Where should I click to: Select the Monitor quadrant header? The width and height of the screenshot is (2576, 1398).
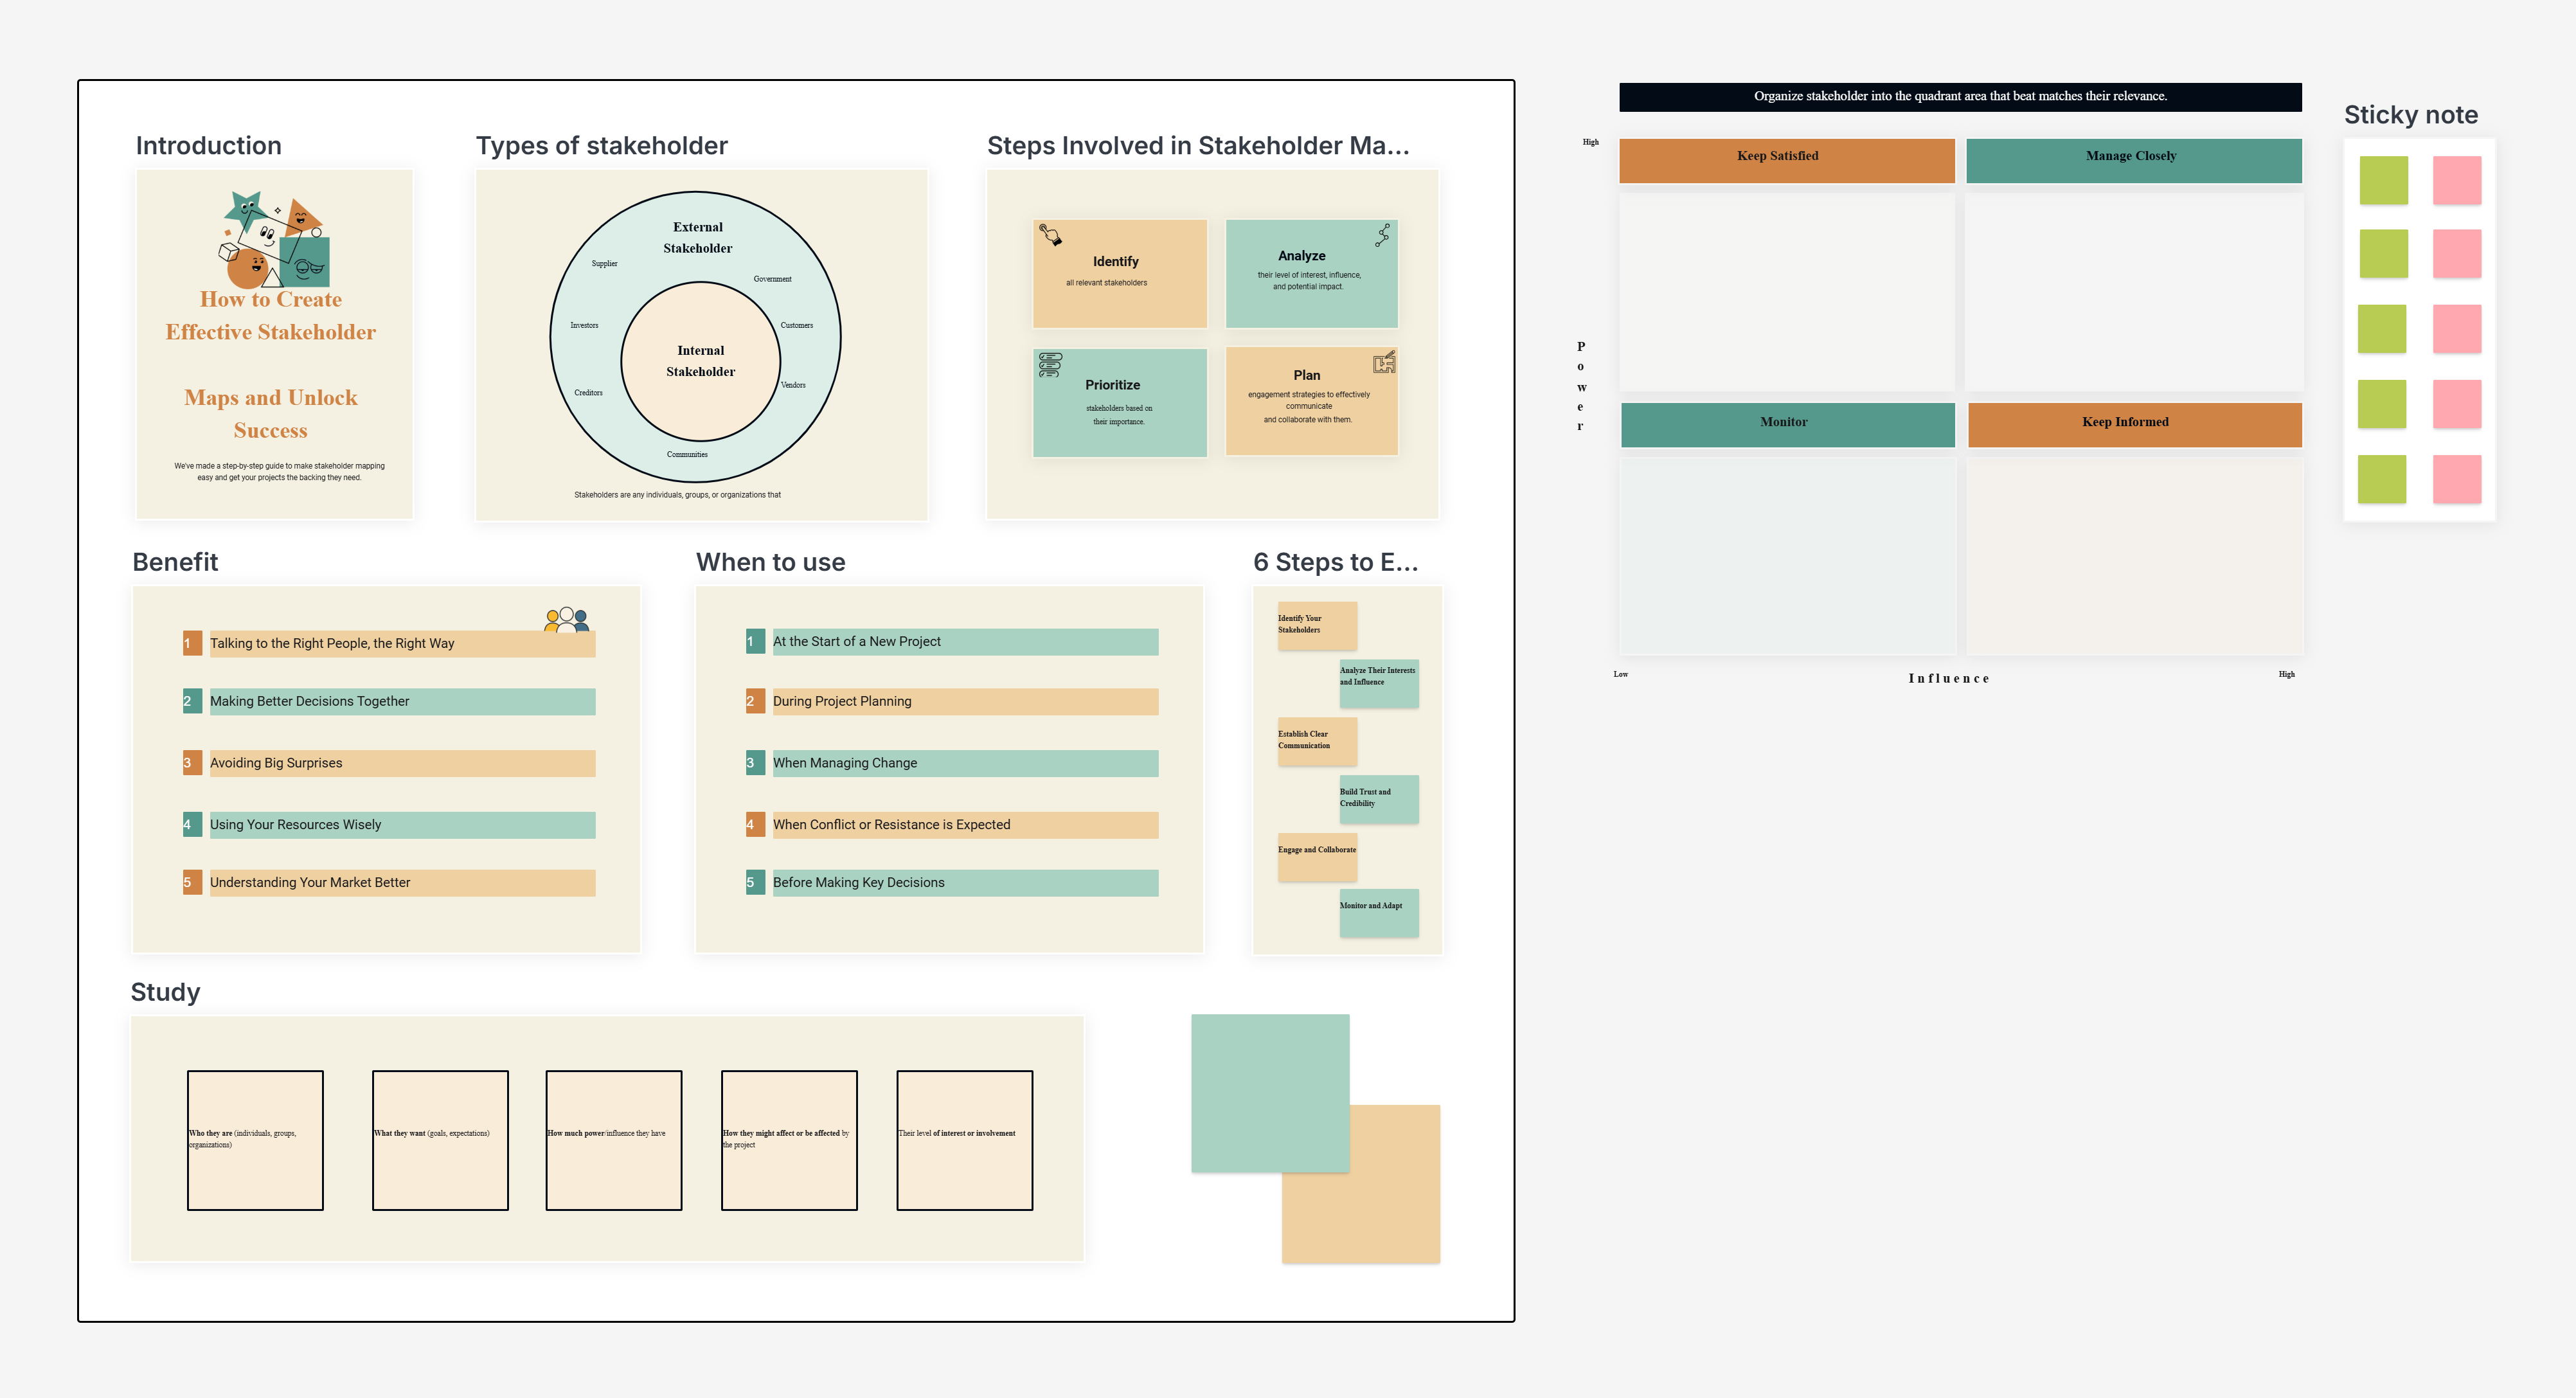pyautogui.click(x=1788, y=425)
